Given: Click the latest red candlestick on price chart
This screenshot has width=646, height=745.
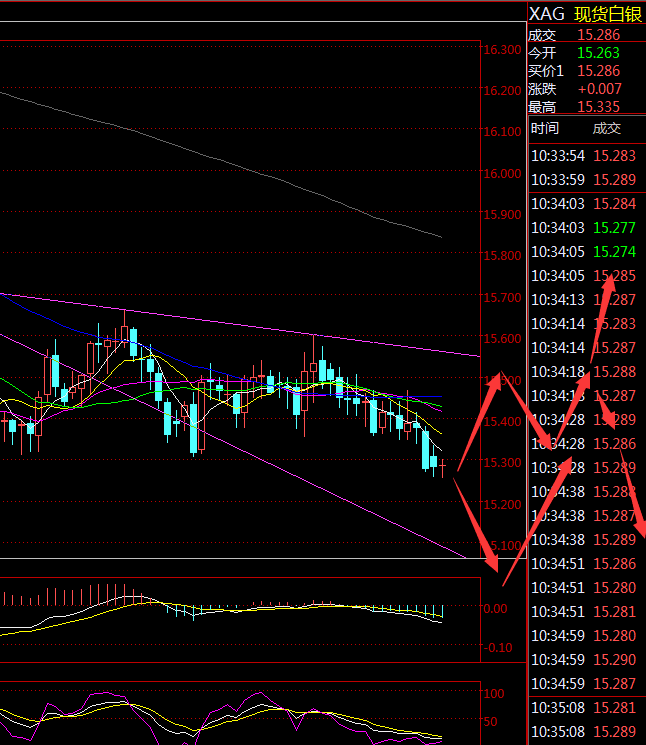Looking at the screenshot, I should tap(443, 468).
